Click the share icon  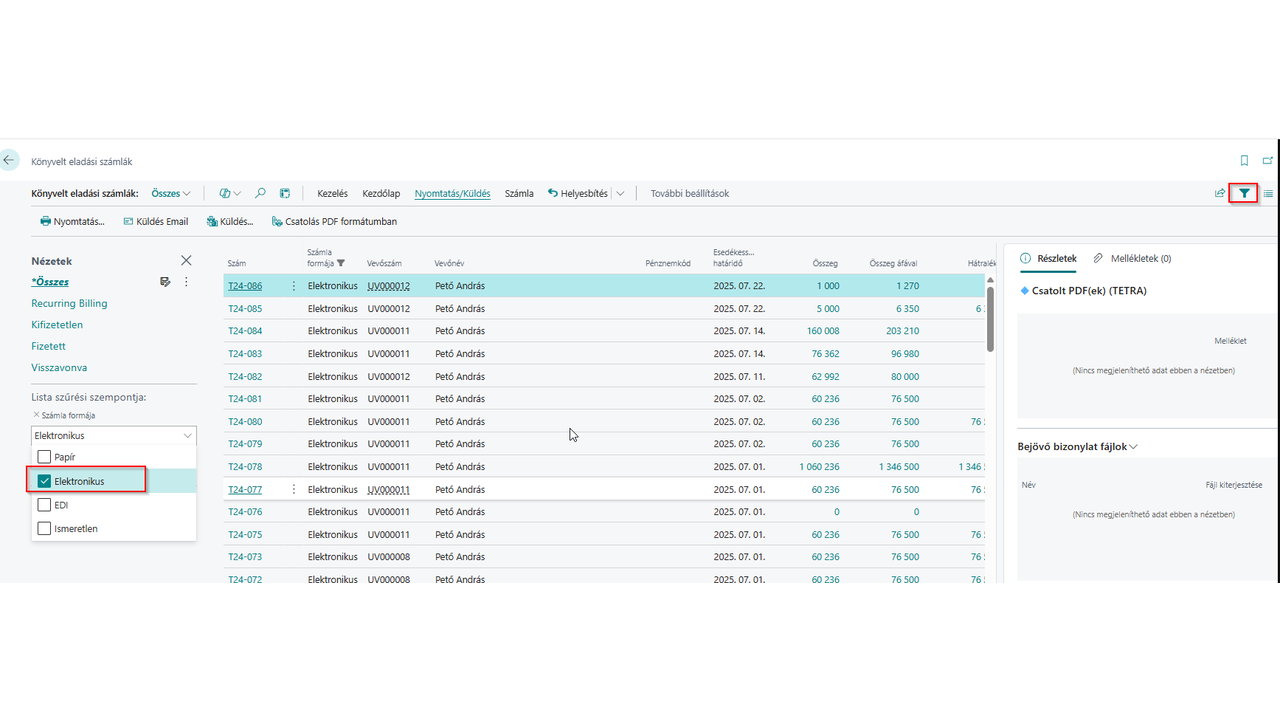tap(1220, 193)
